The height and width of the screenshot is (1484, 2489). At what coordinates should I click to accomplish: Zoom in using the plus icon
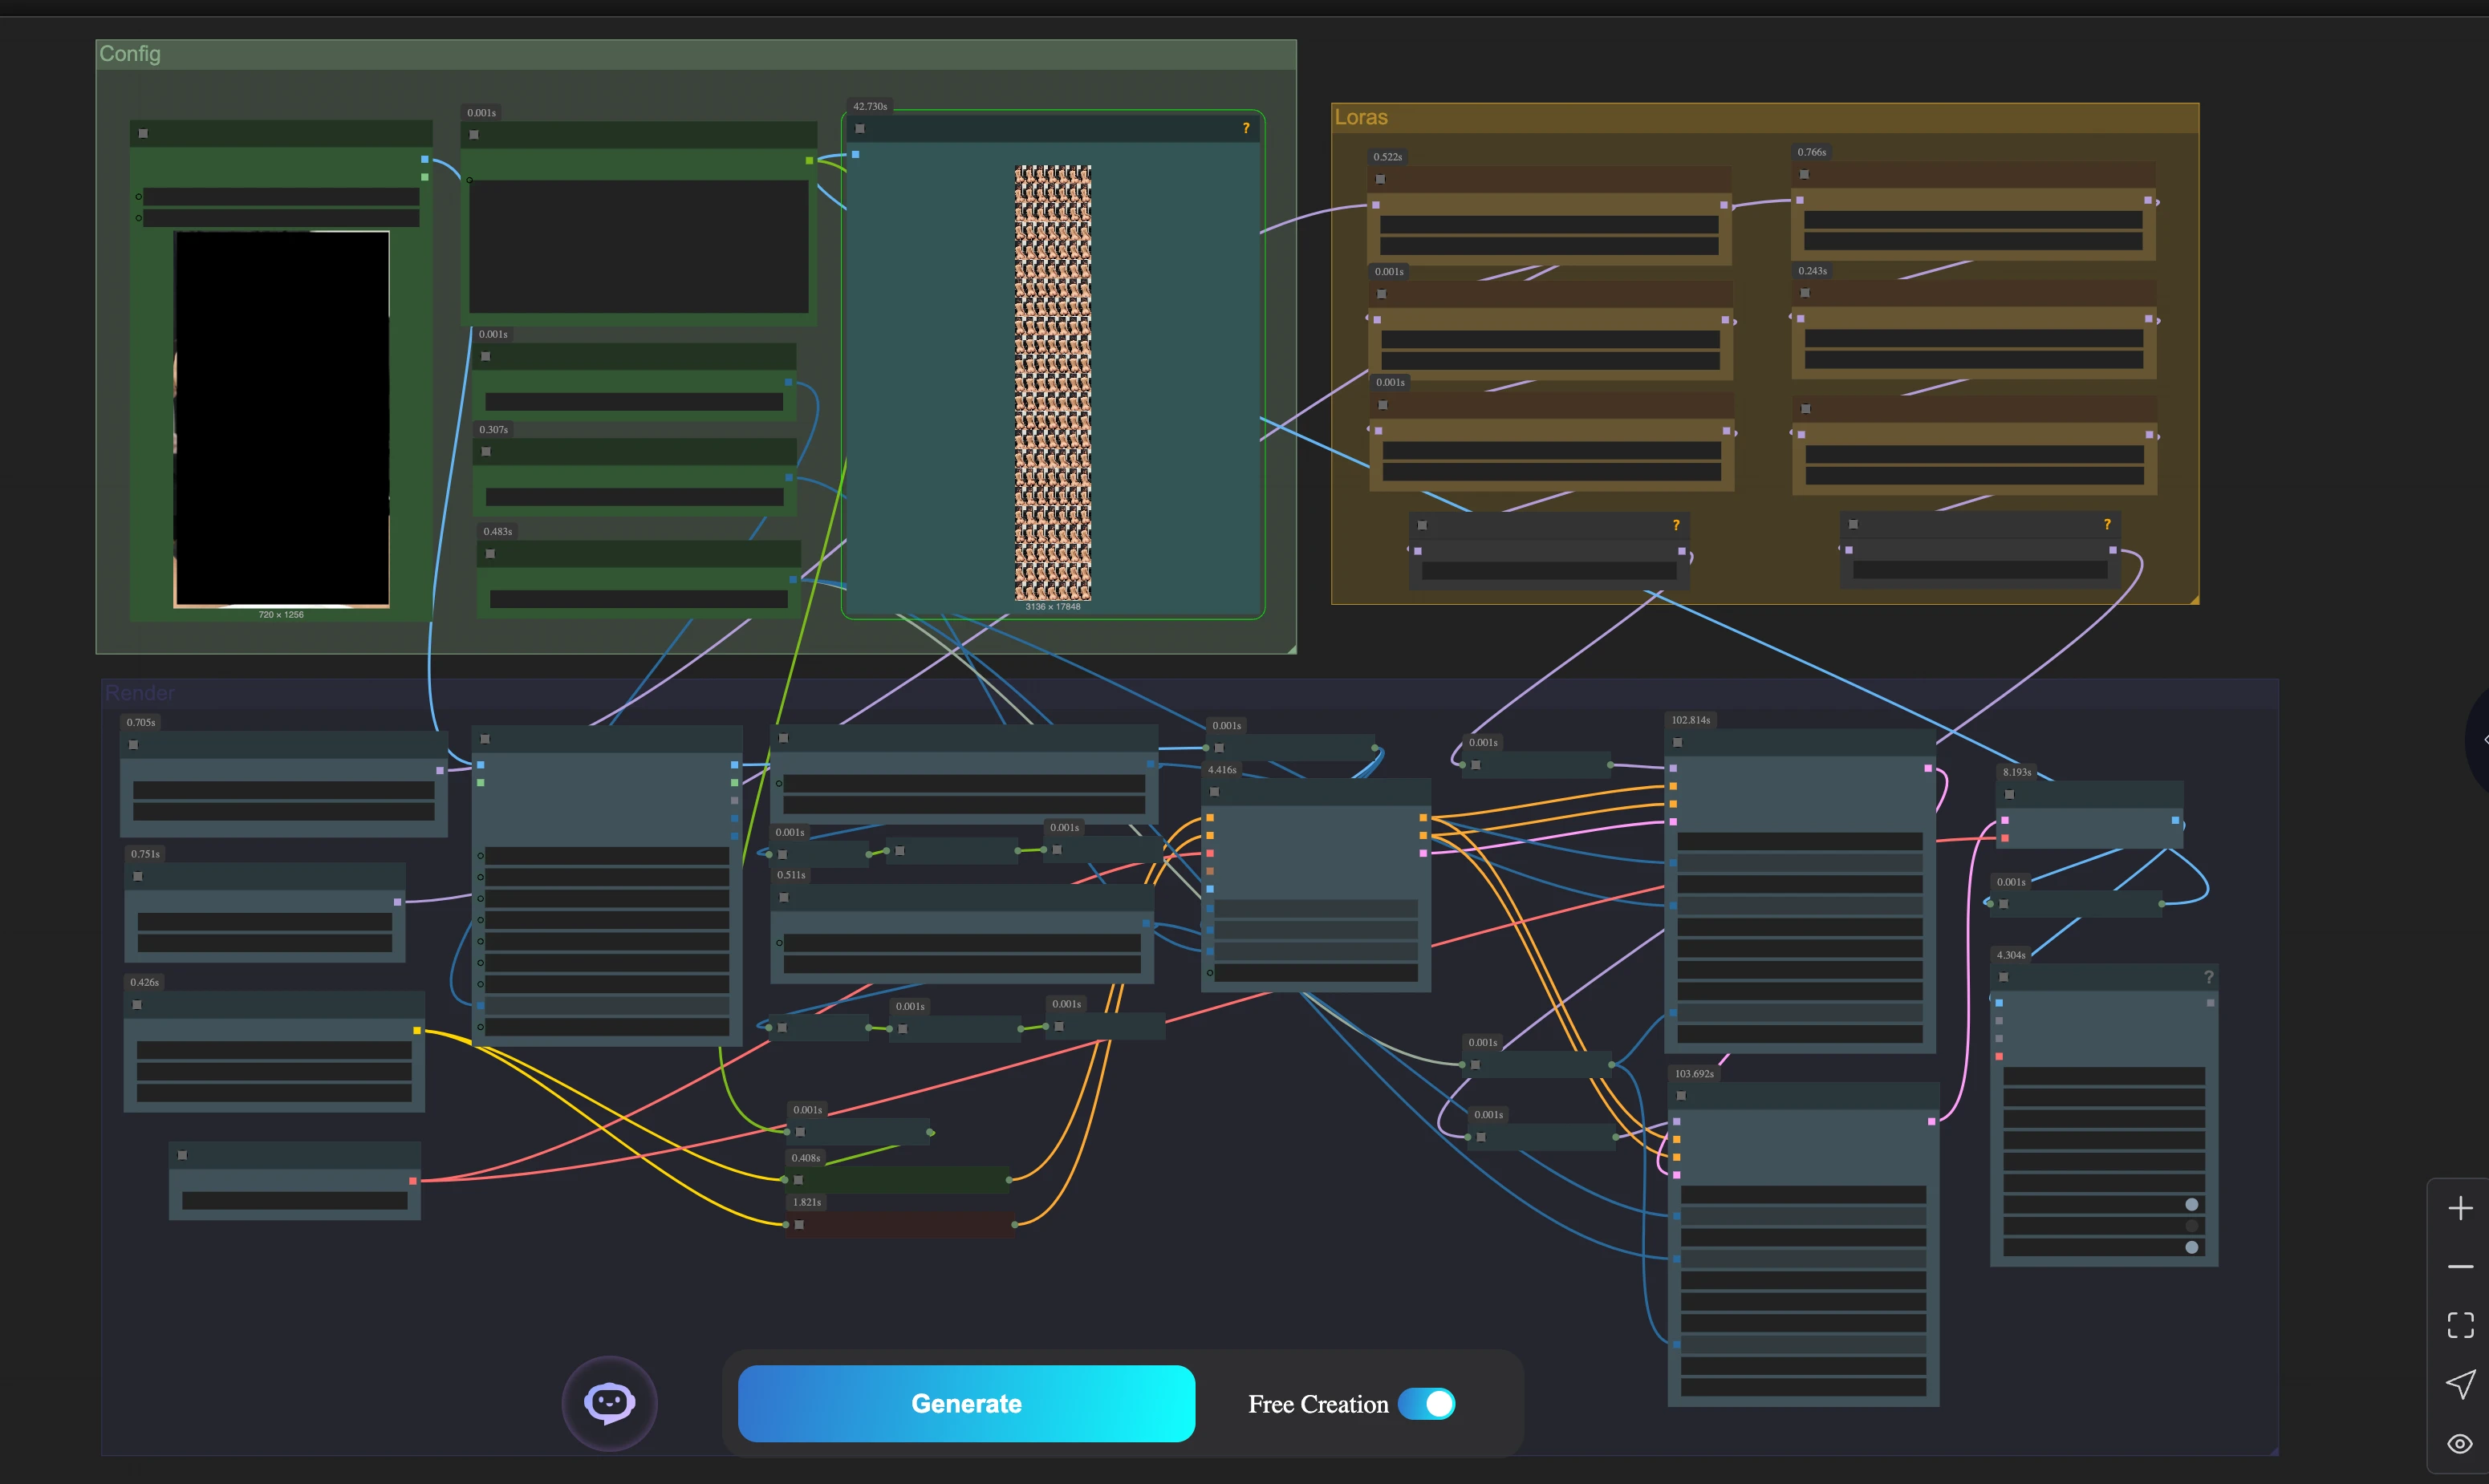pyautogui.click(x=2460, y=1208)
